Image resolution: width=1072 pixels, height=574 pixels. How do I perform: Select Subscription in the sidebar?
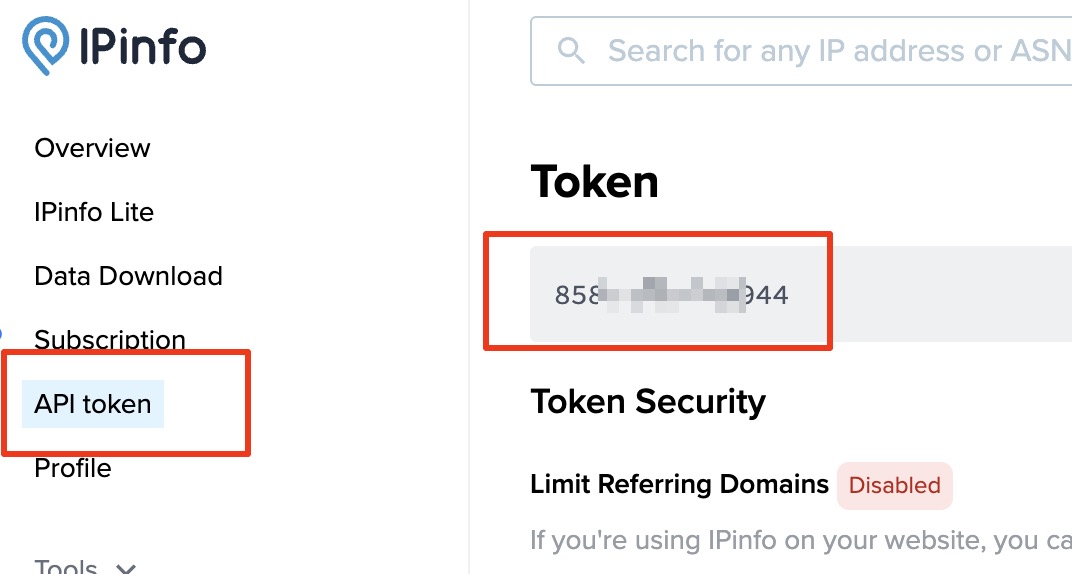pos(110,340)
